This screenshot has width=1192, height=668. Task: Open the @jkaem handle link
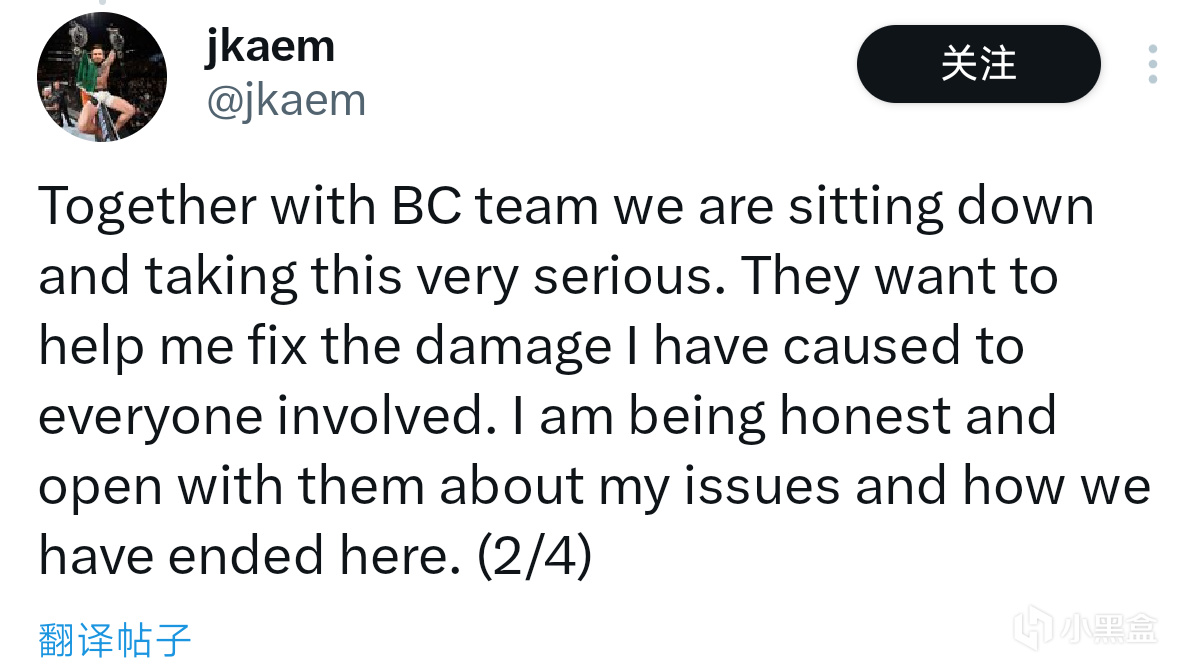(x=286, y=100)
